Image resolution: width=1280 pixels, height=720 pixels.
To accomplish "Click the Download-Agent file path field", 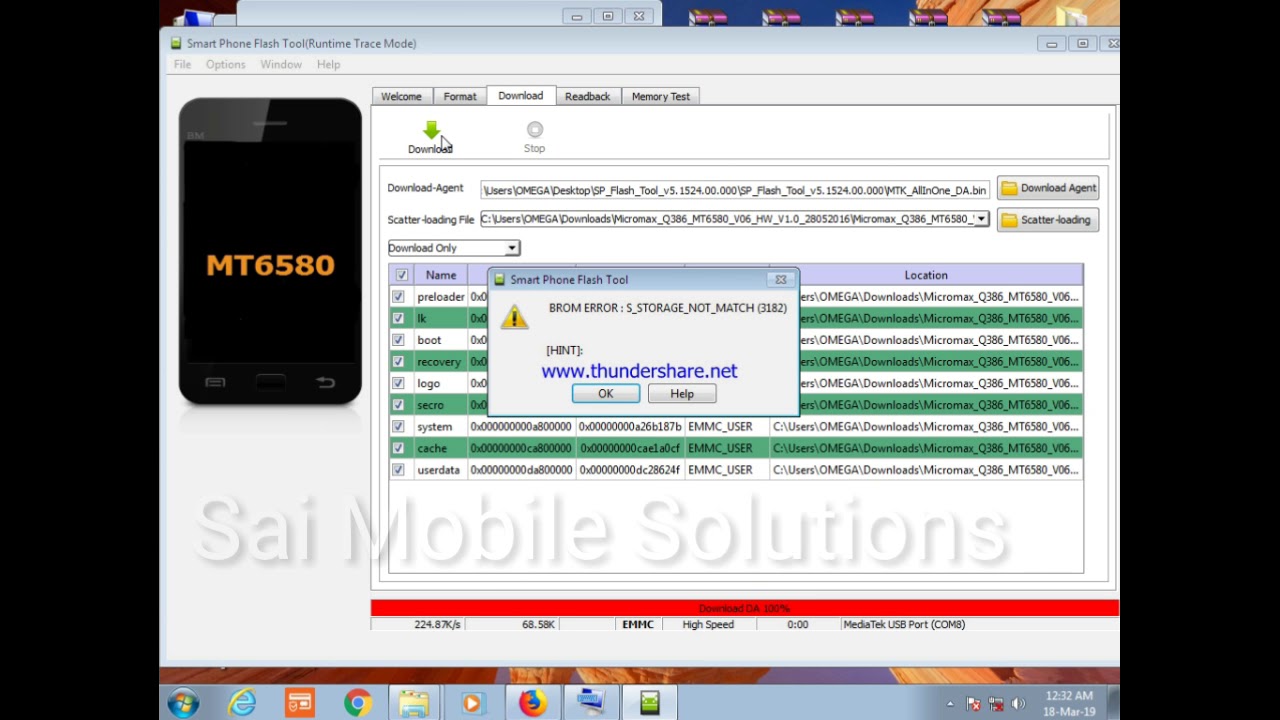I will tap(735, 190).
